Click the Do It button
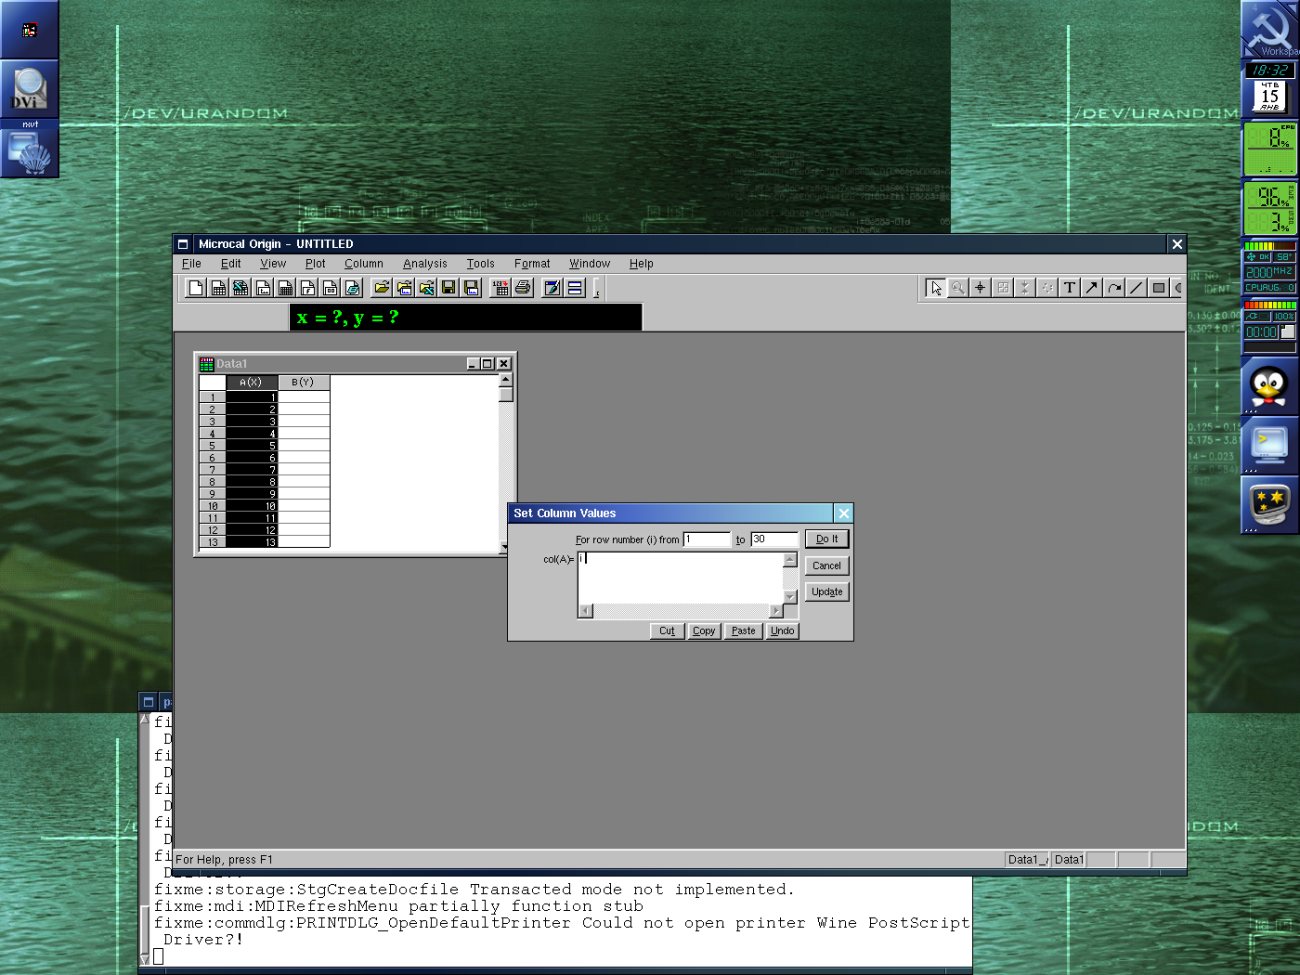The width and height of the screenshot is (1300, 975). 827,539
